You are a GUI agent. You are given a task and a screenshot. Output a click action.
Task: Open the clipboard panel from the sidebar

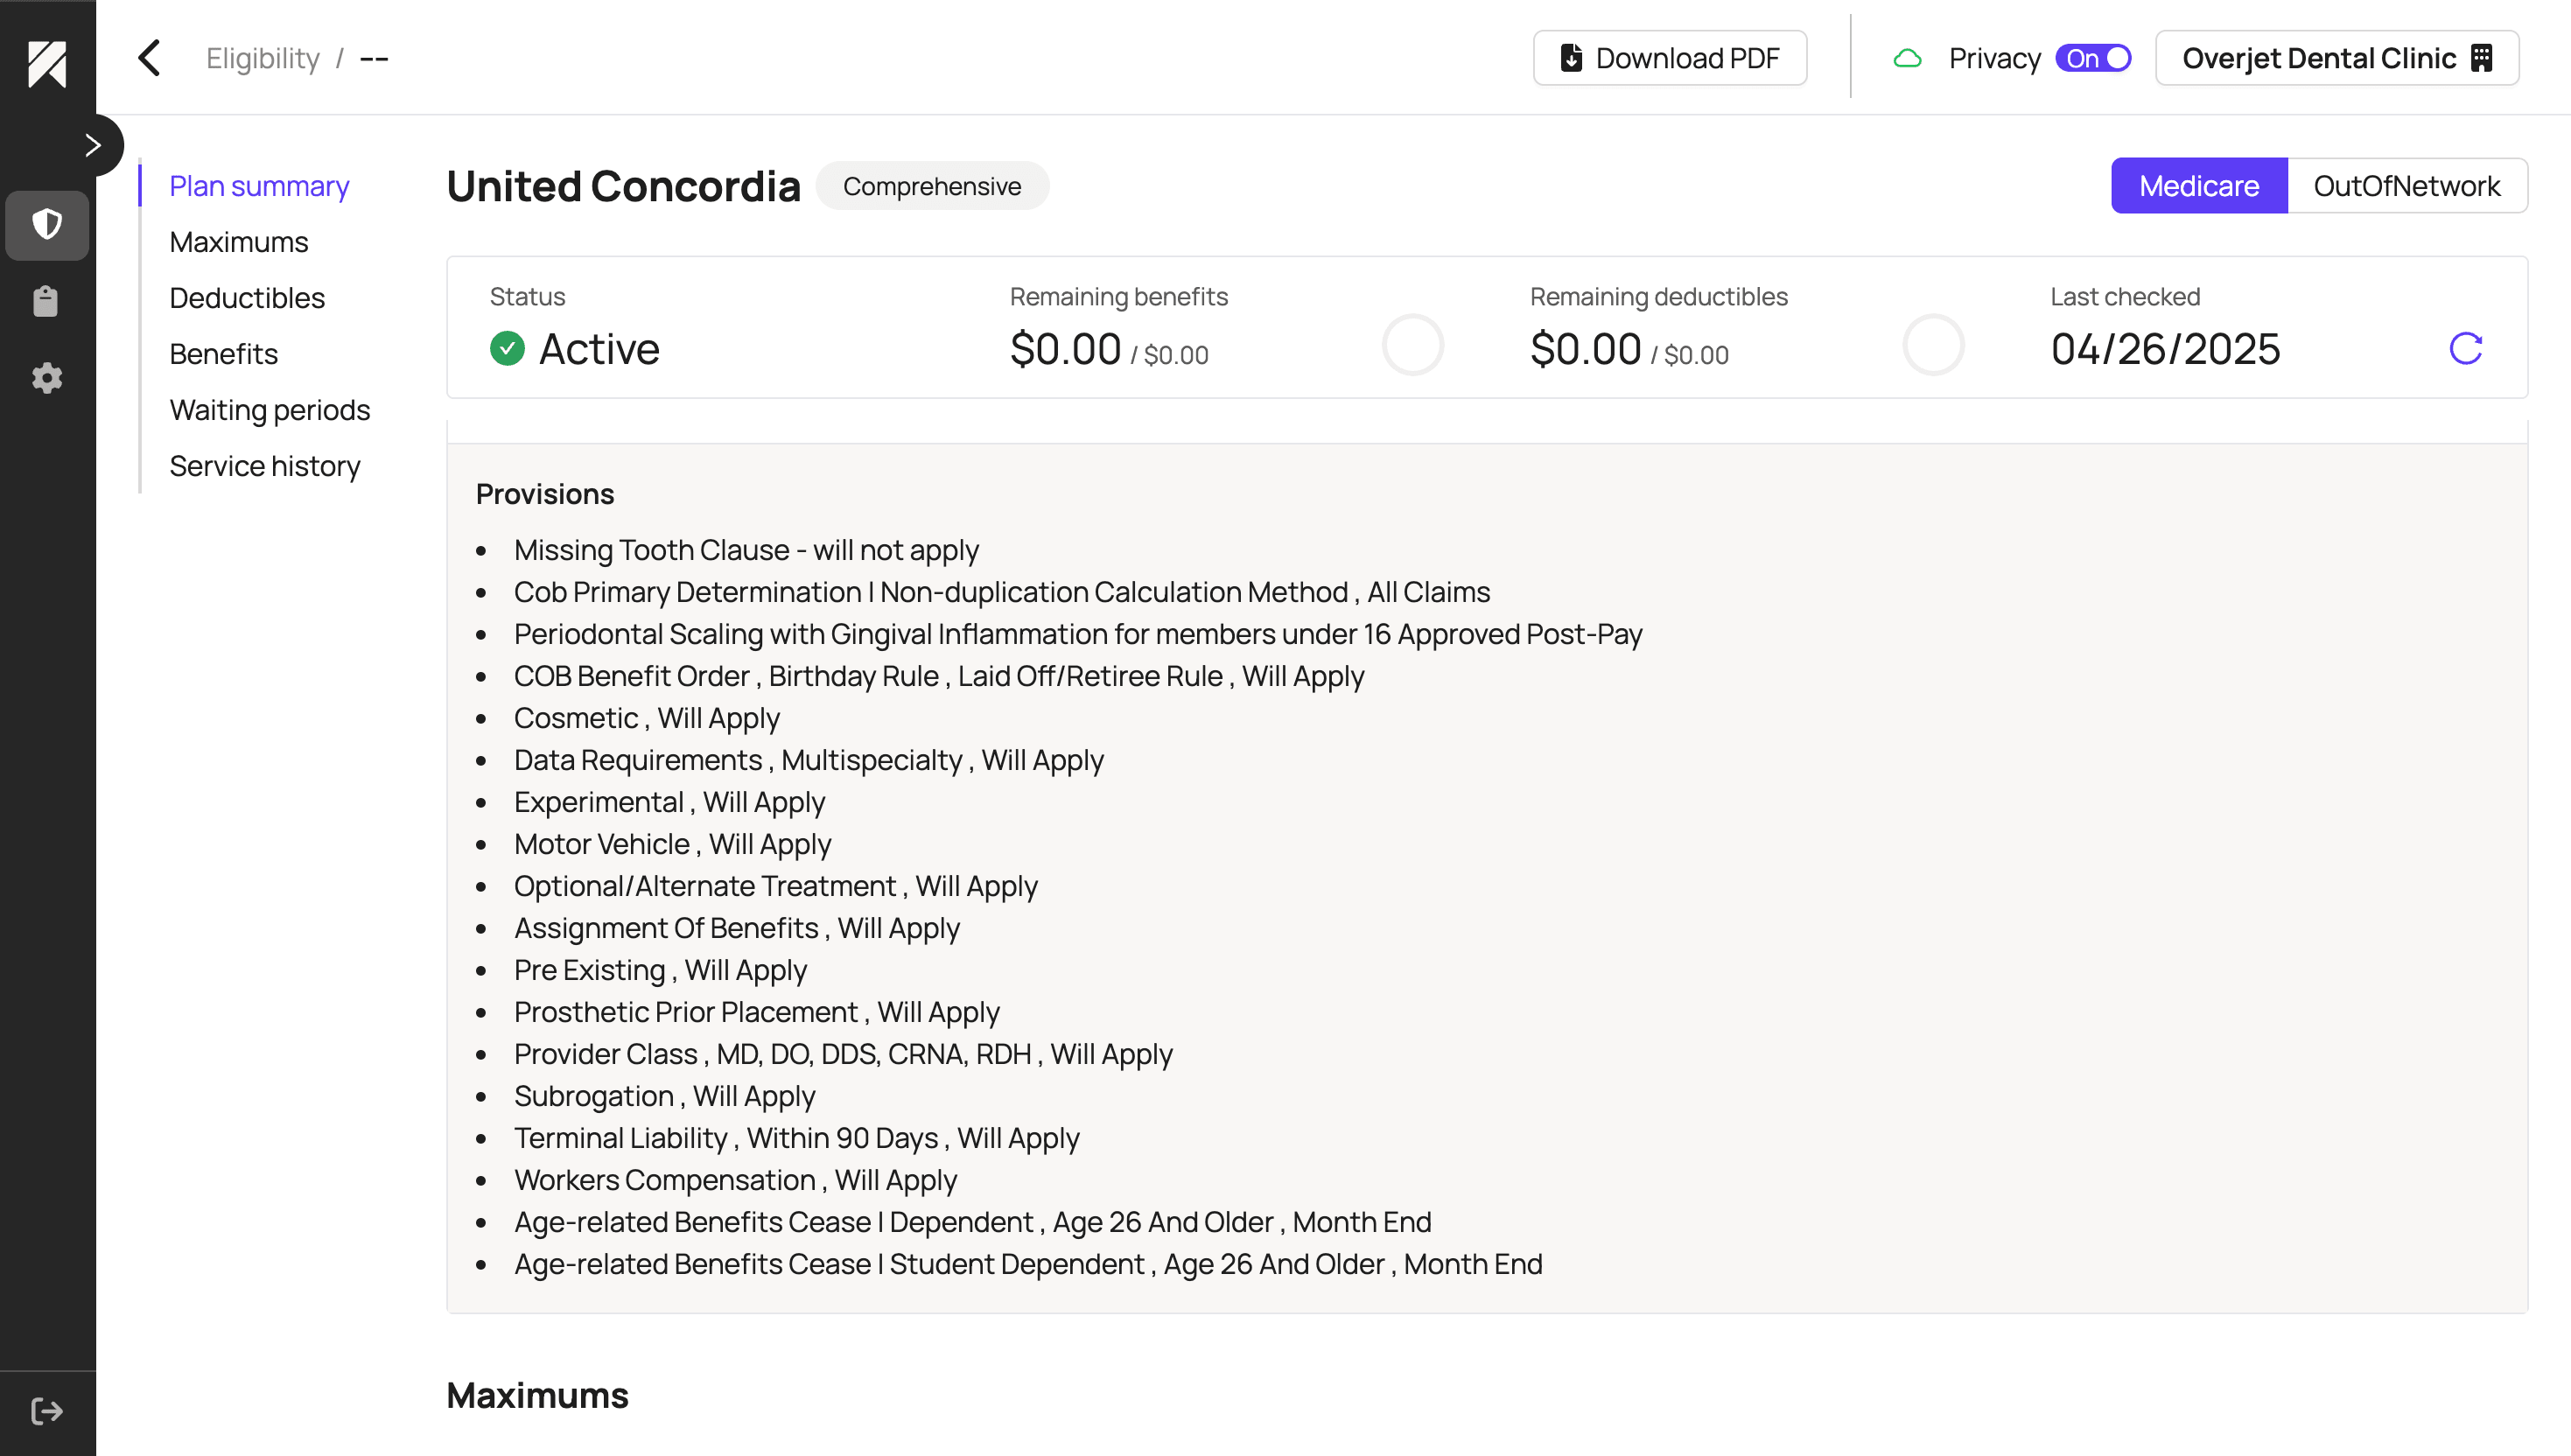[47, 301]
